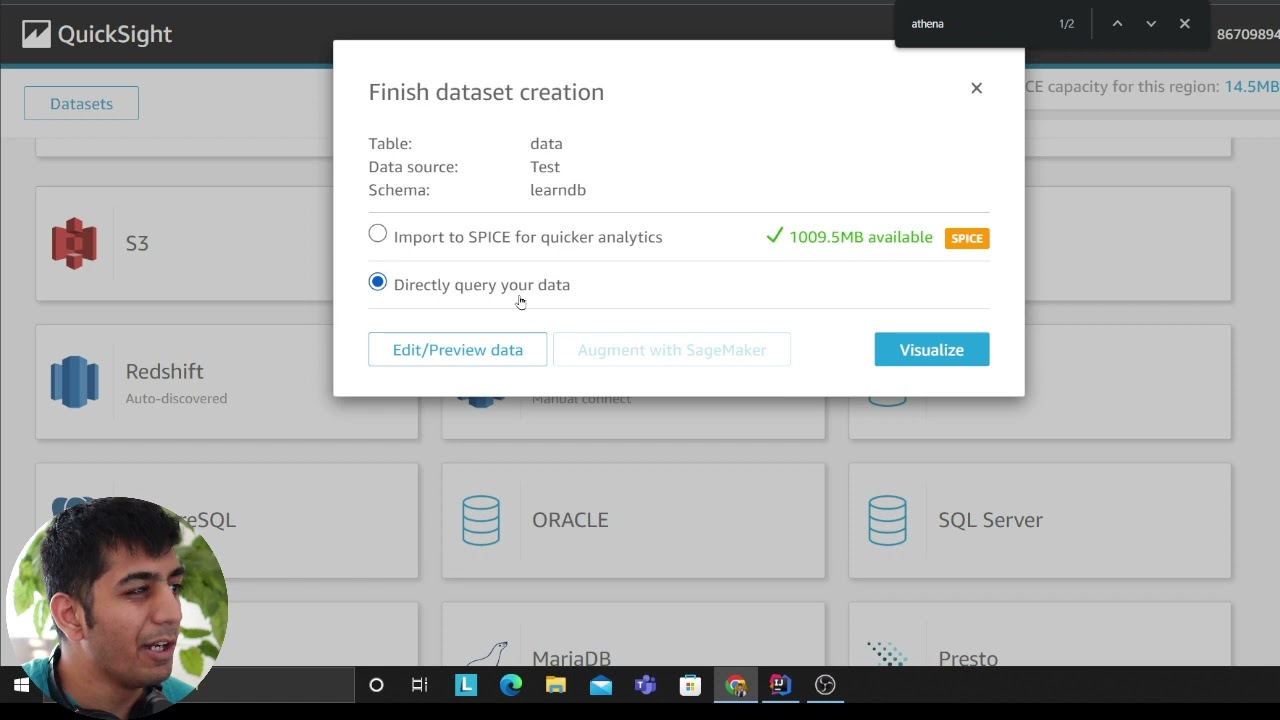Image resolution: width=1280 pixels, height=720 pixels.
Task: Click the S3 data source label
Action: [137, 243]
